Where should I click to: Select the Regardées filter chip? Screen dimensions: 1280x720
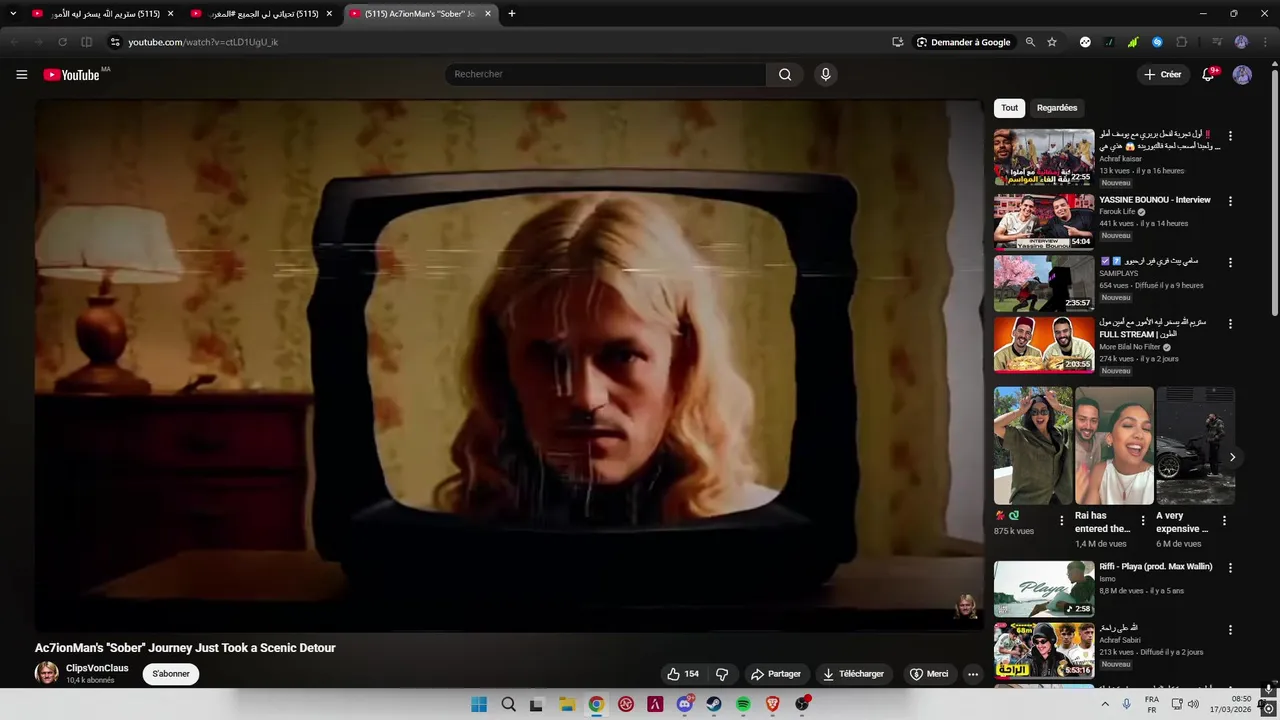point(1057,108)
